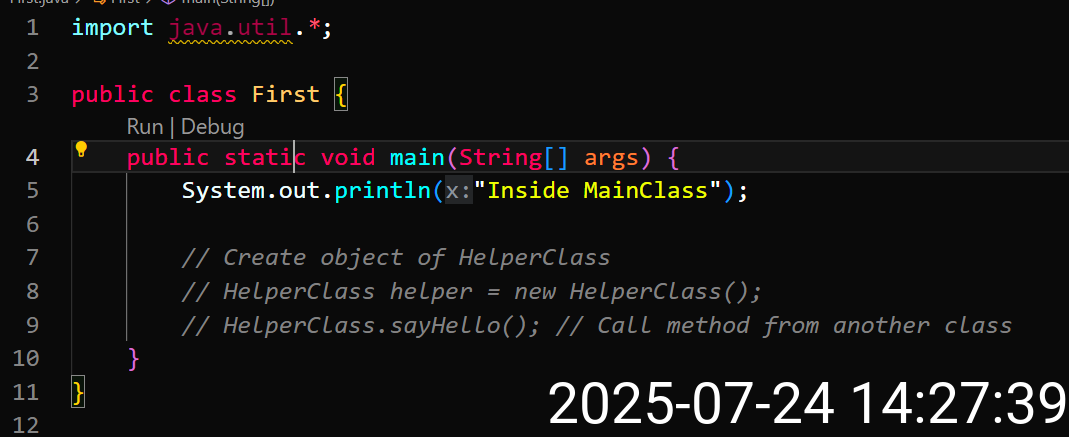The image size is (1069, 437).
Task: Open the First class breadcrumb item
Action: click(x=125, y=1)
